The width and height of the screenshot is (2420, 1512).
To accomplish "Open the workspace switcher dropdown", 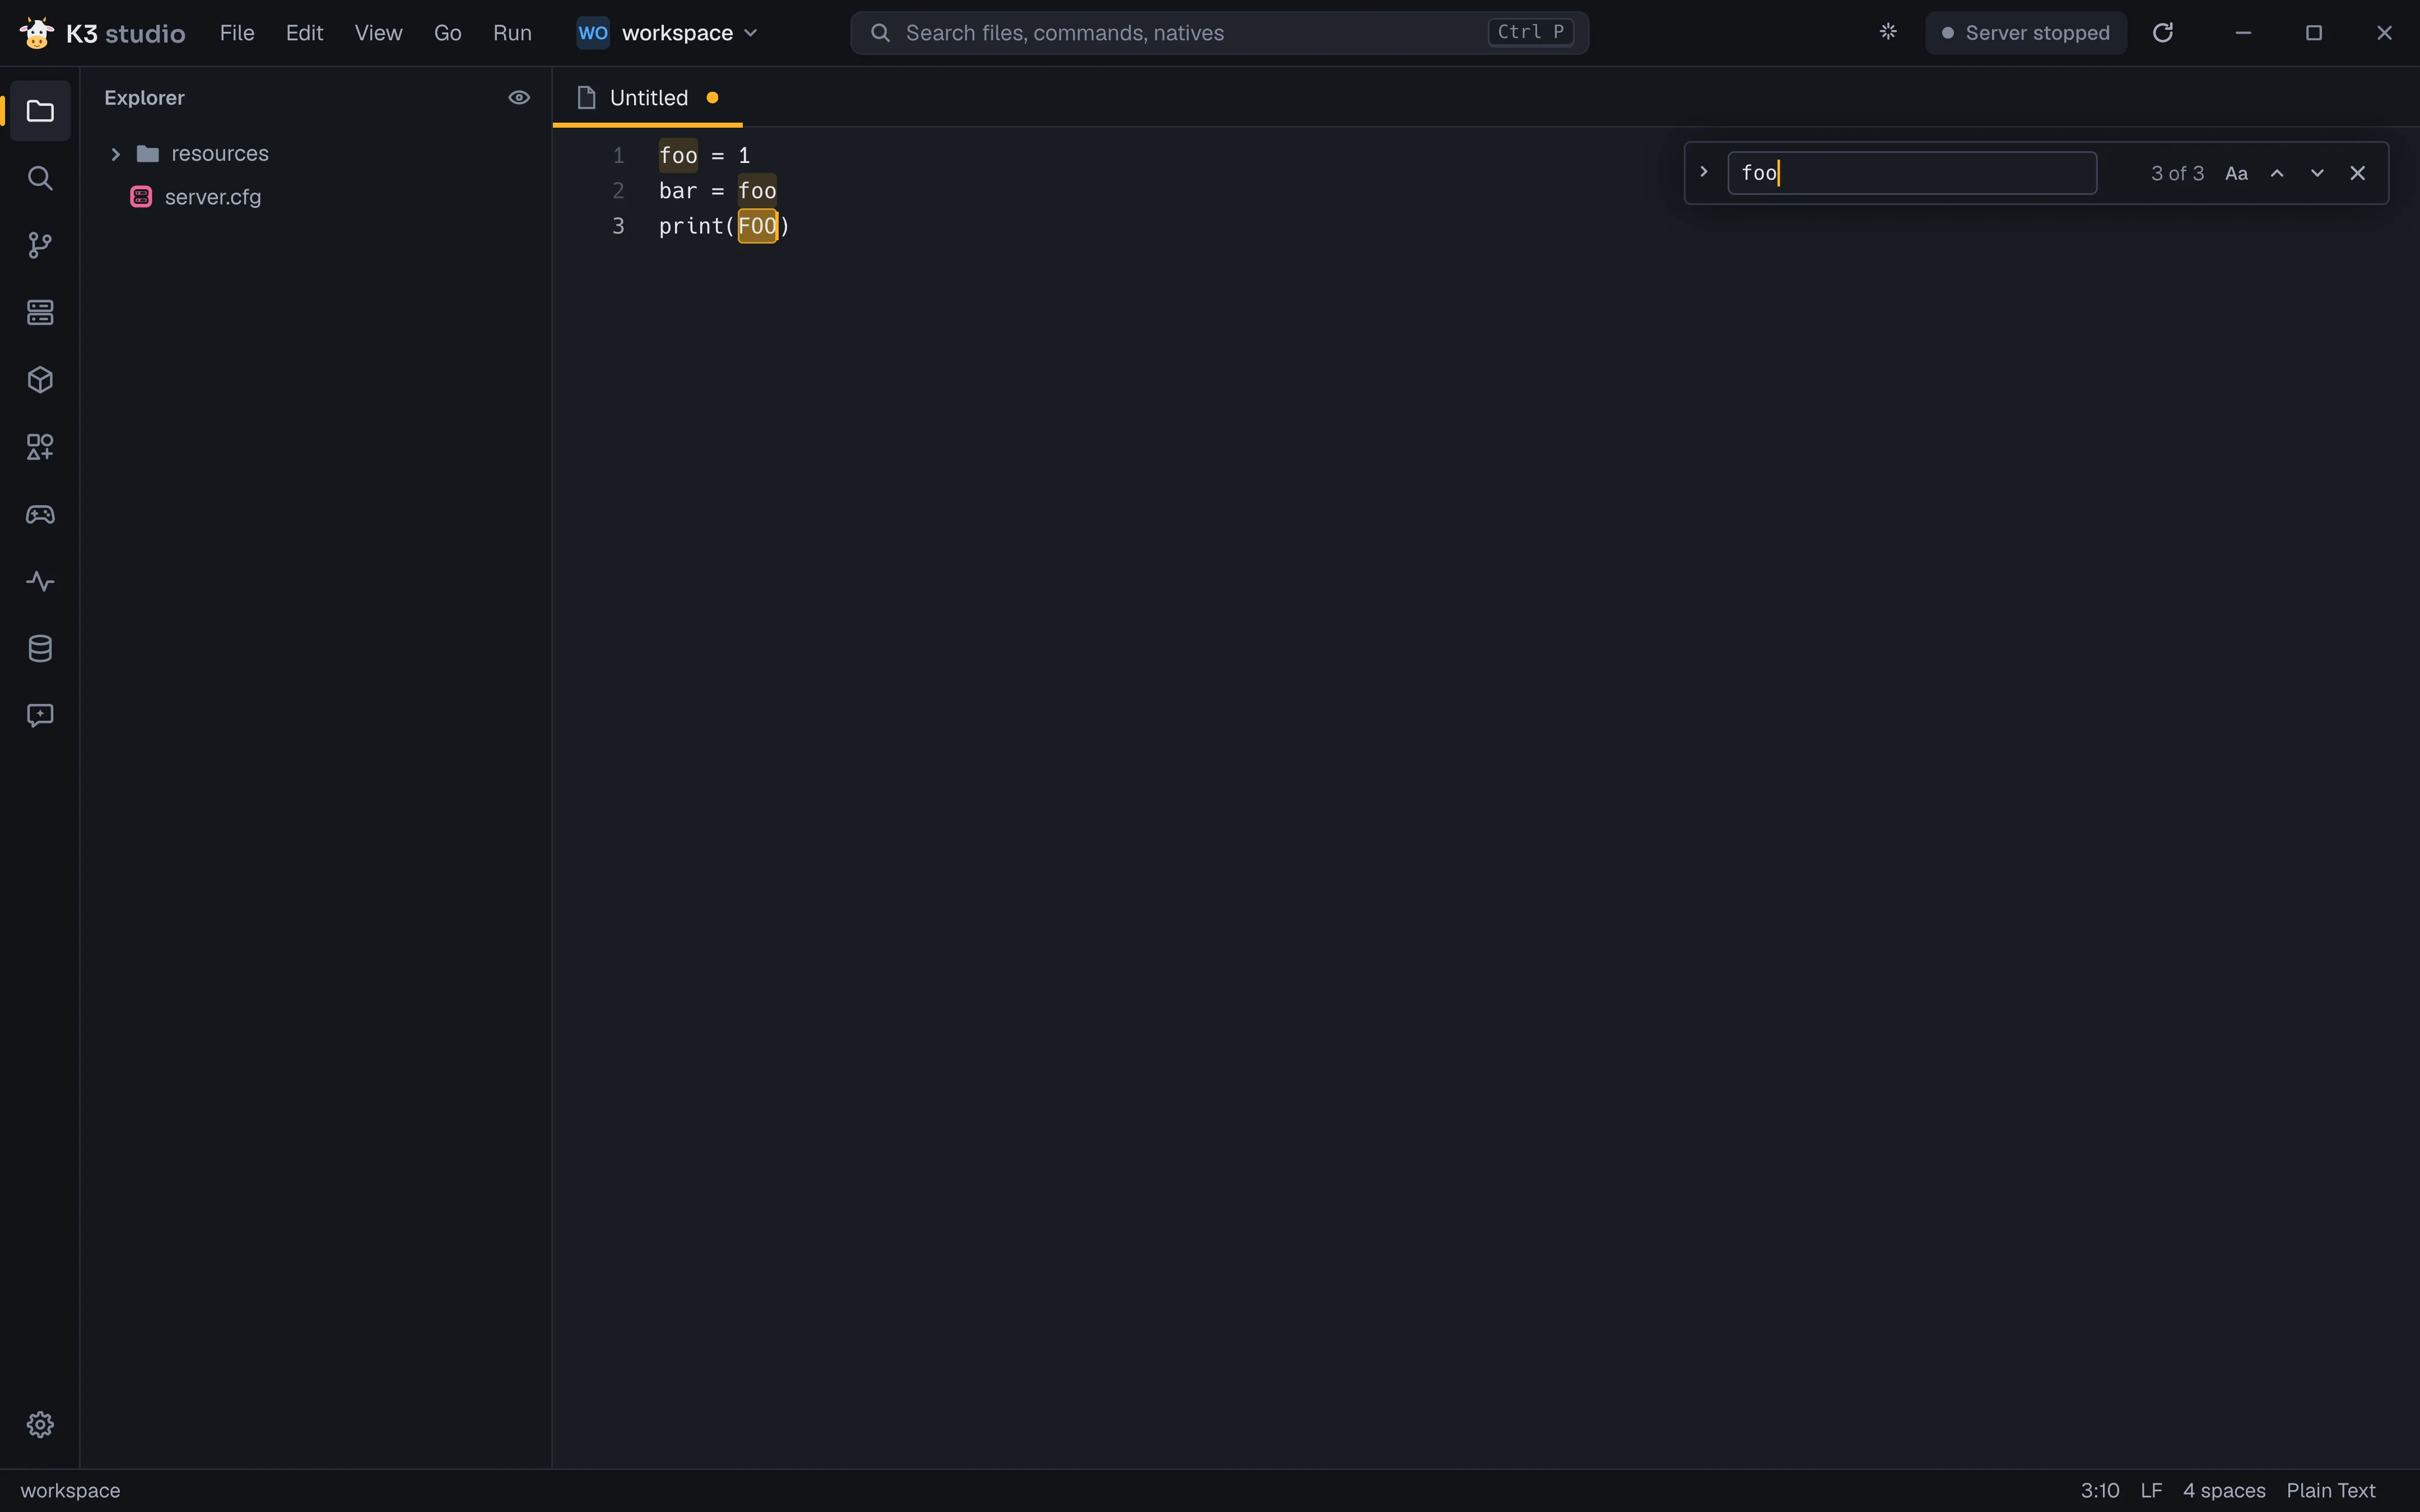I will pyautogui.click(x=667, y=33).
